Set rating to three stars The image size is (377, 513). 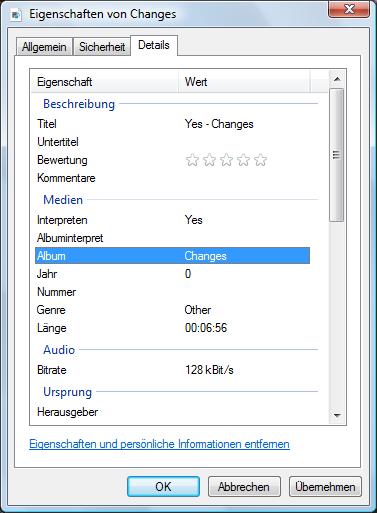[x=226, y=160]
